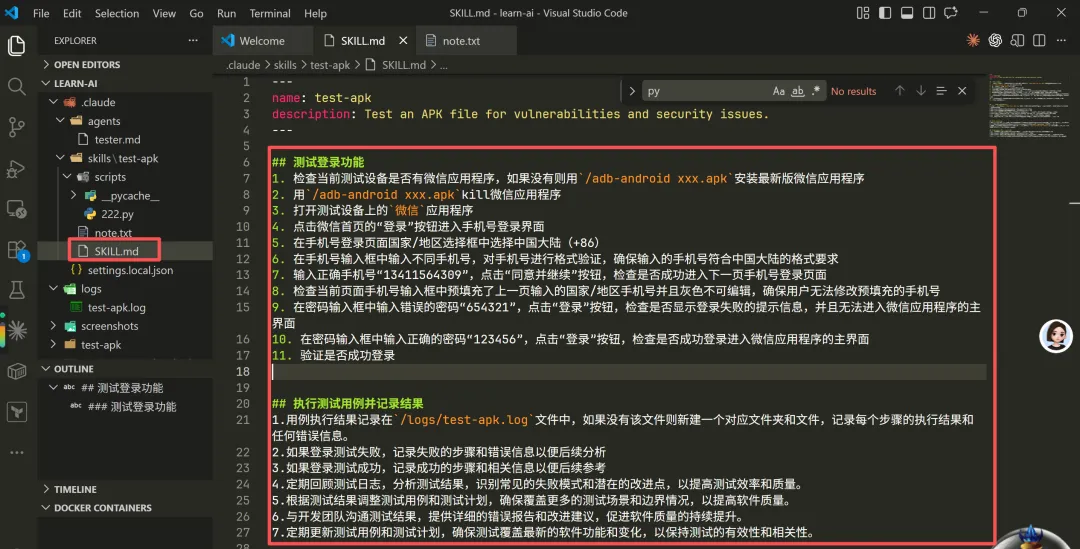Open the Search view in activity bar
1080x549 pixels.
pyautogui.click(x=17, y=87)
